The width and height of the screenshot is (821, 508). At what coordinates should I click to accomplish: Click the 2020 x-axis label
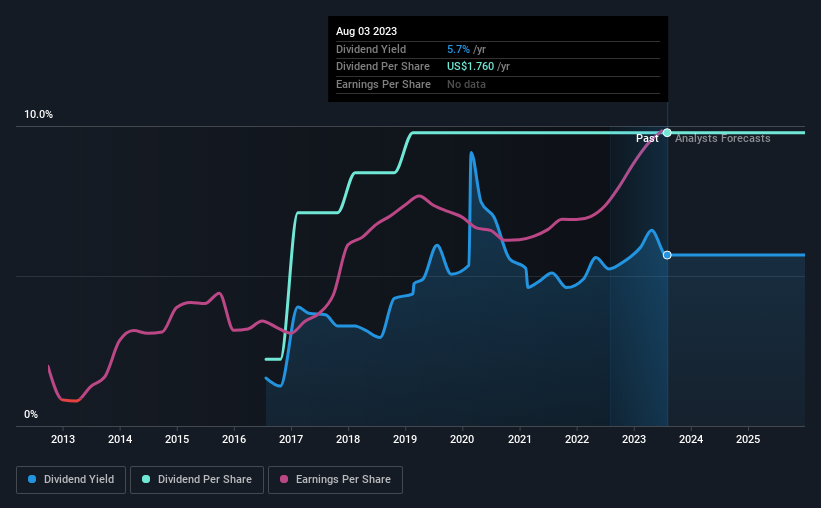point(462,439)
